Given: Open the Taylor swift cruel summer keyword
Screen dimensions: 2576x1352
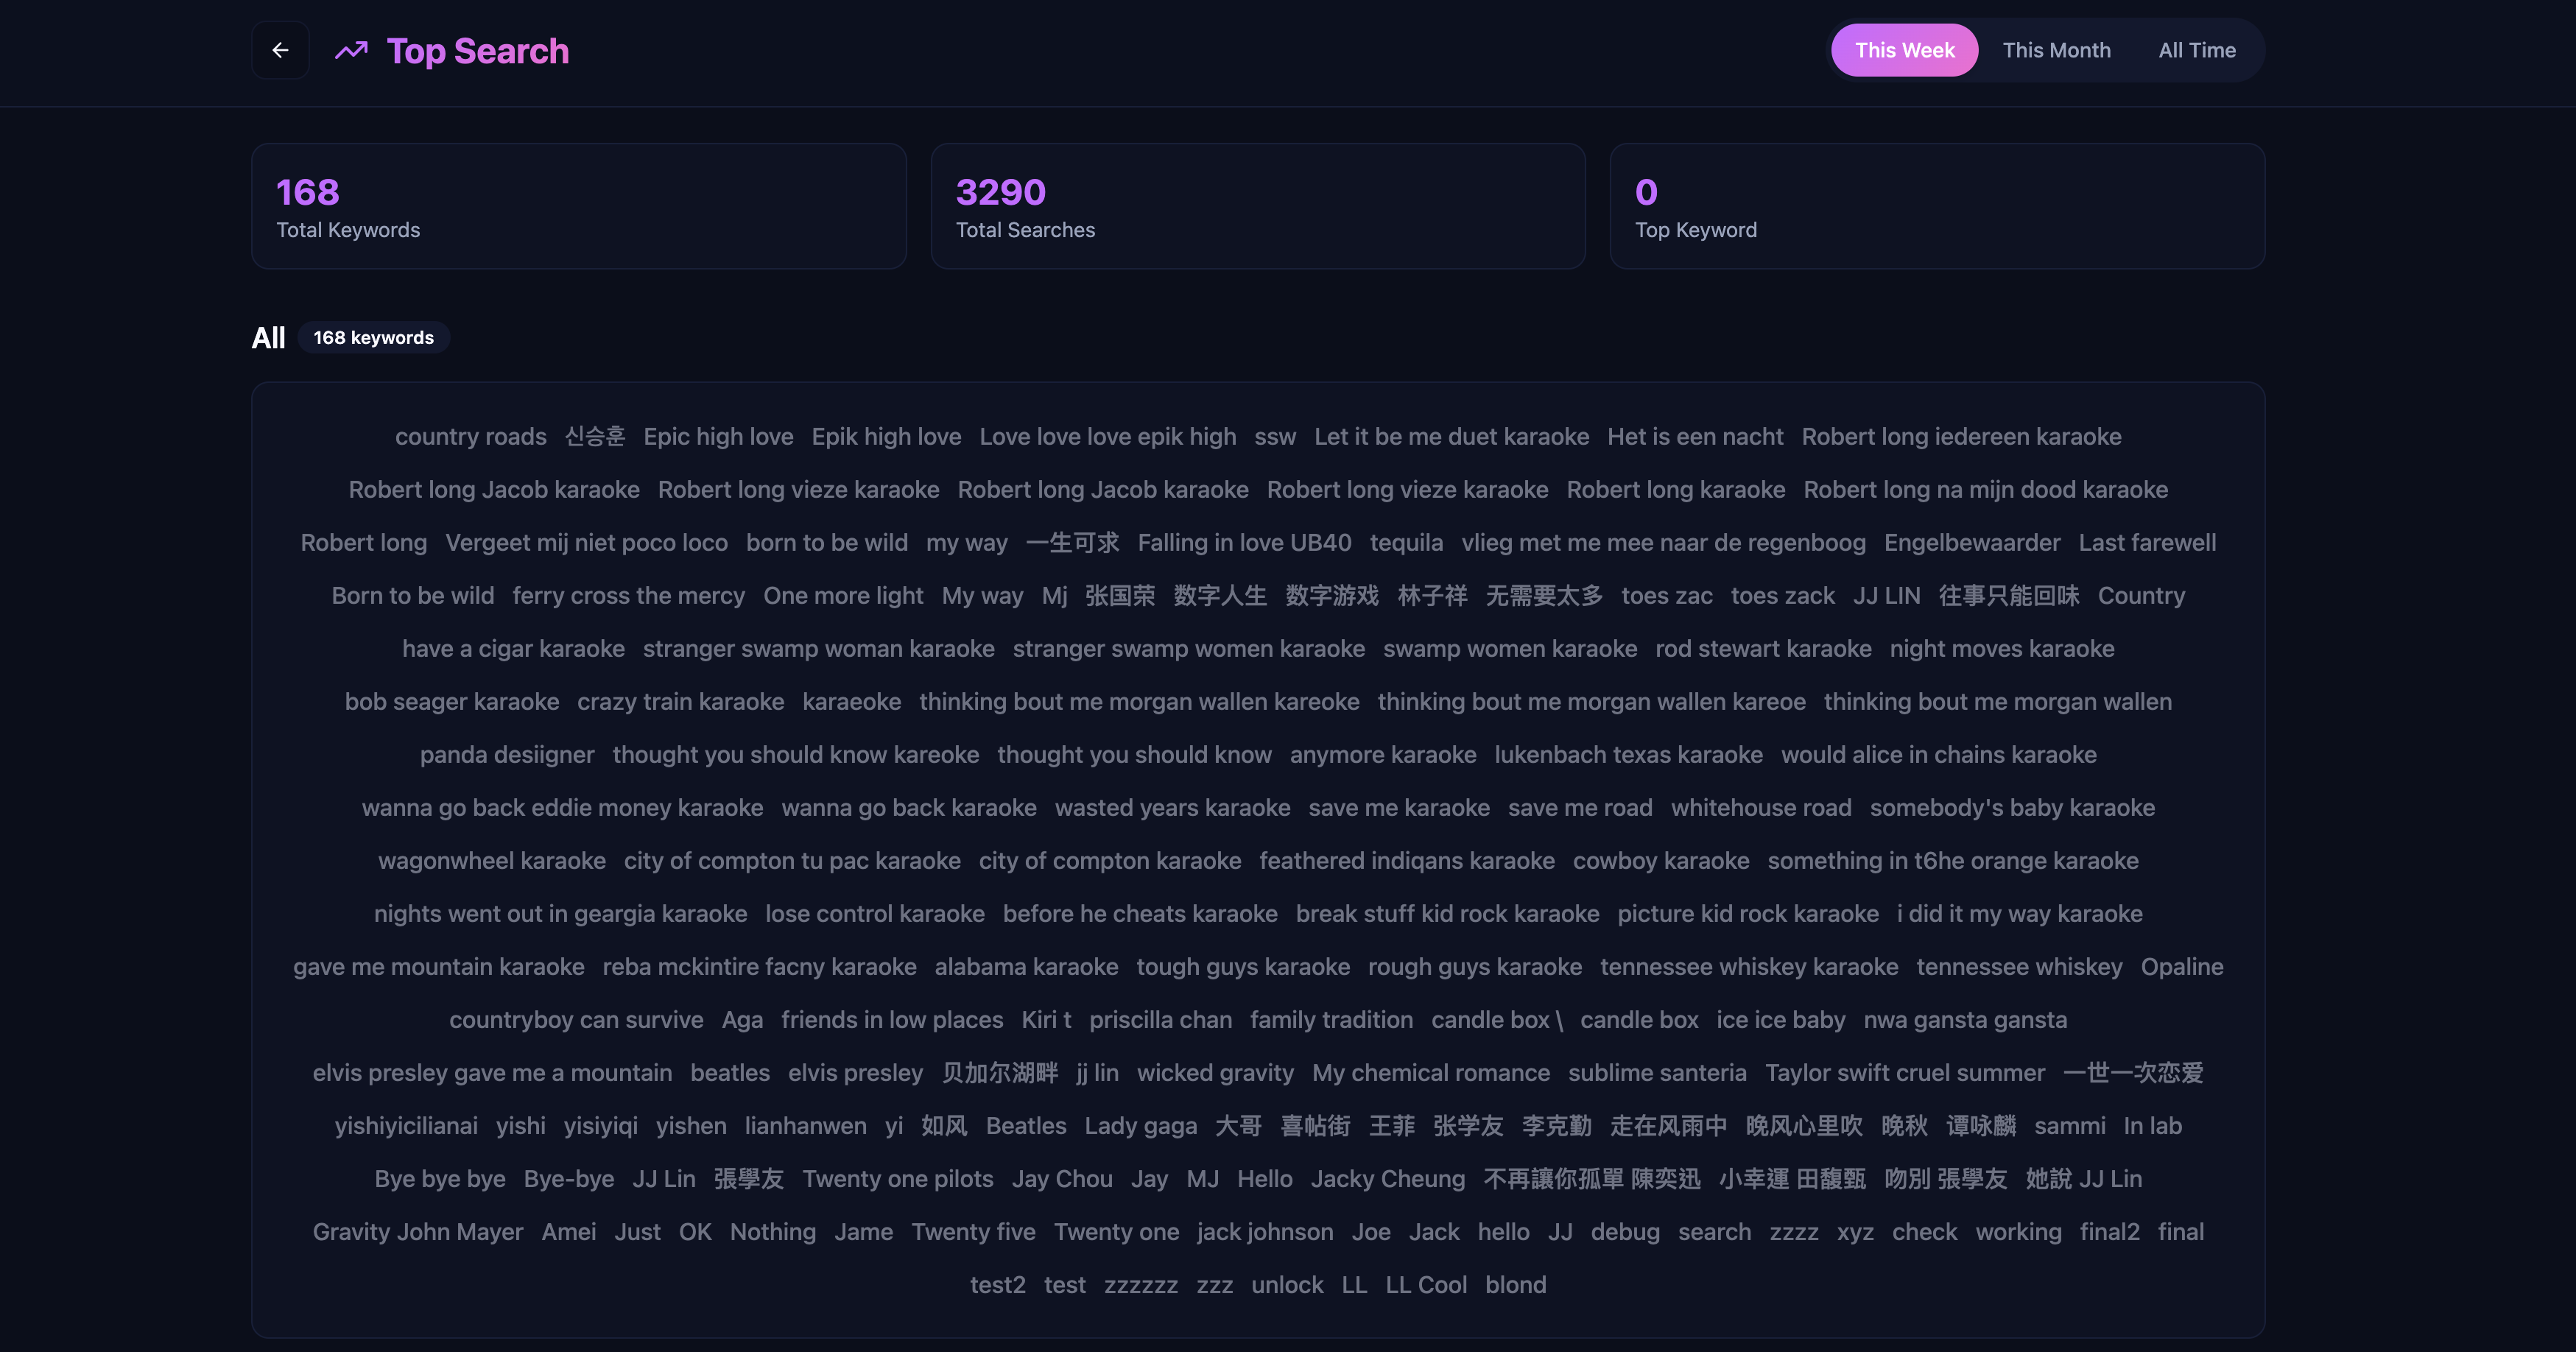Looking at the screenshot, I should tap(1904, 1072).
